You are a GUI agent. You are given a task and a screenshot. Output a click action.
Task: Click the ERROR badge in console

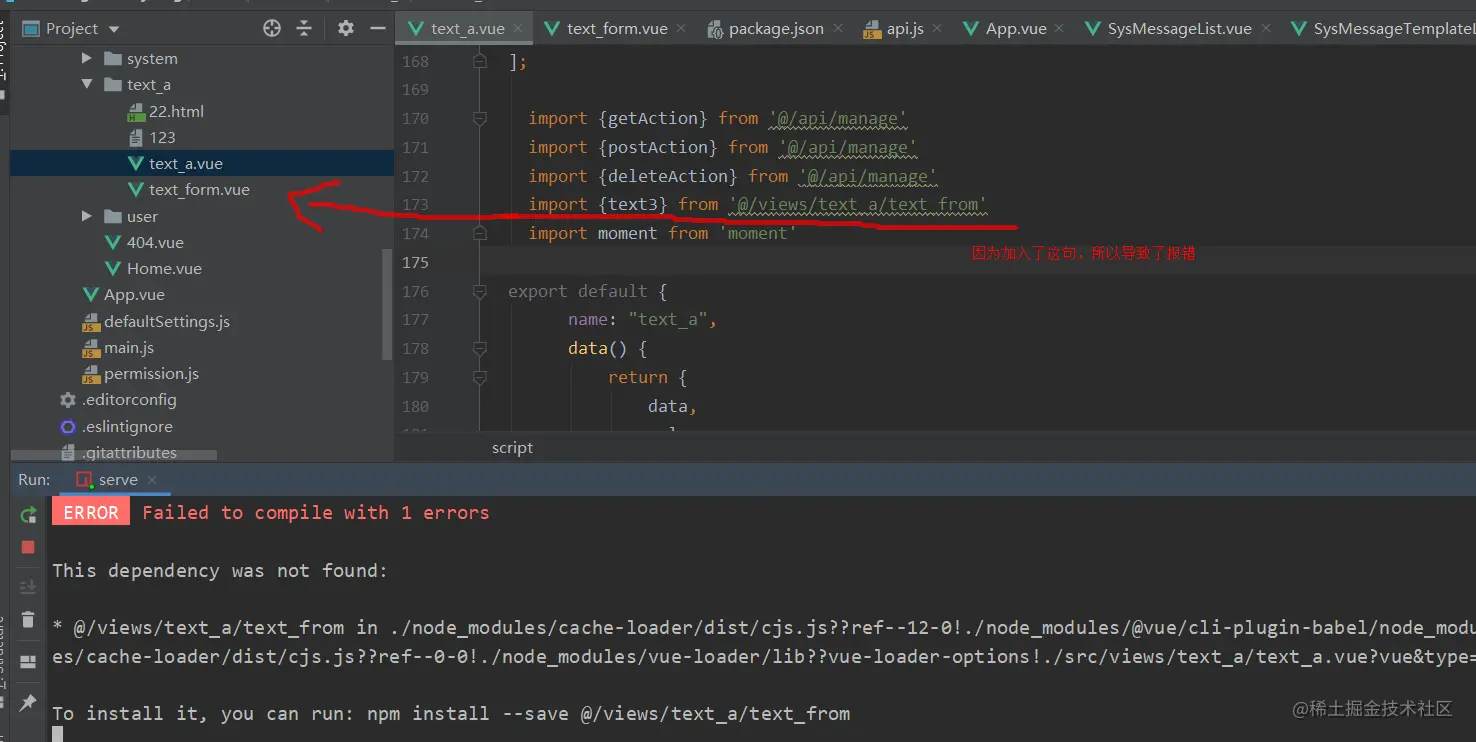tap(90, 513)
